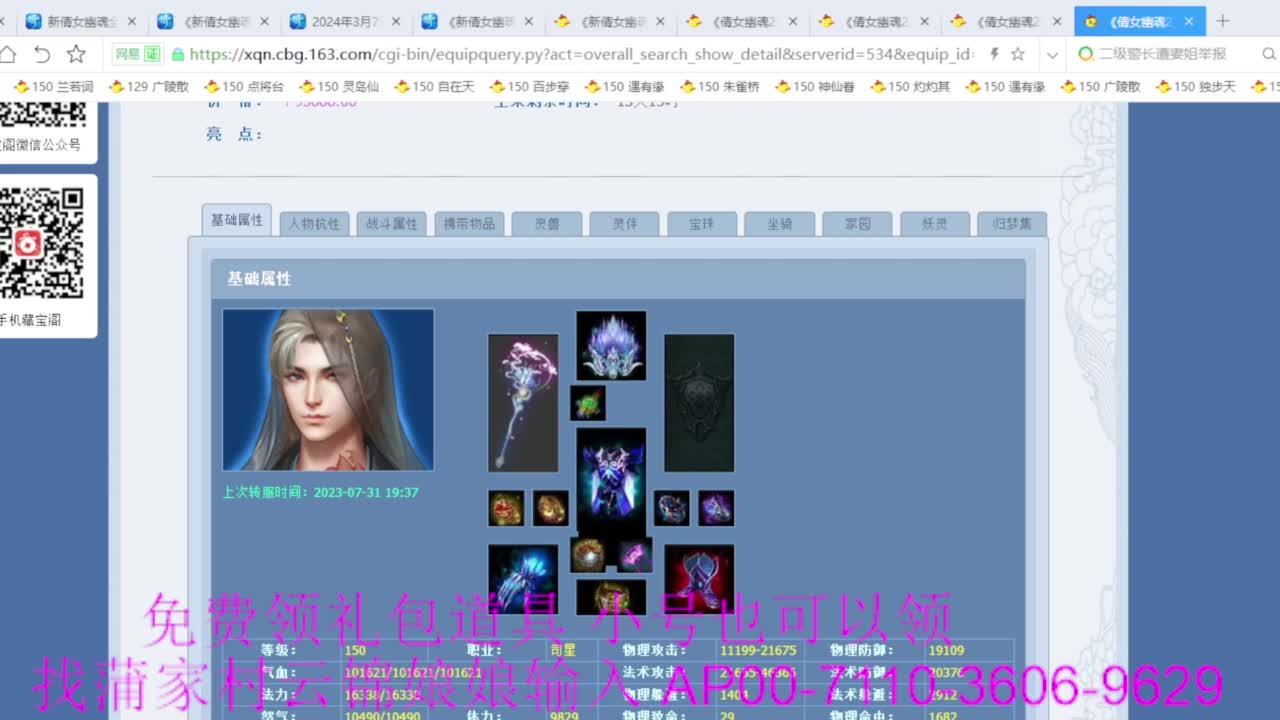The width and height of the screenshot is (1280, 720).
Task: Switch to the 人物抗性 tab
Action: click(314, 224)
